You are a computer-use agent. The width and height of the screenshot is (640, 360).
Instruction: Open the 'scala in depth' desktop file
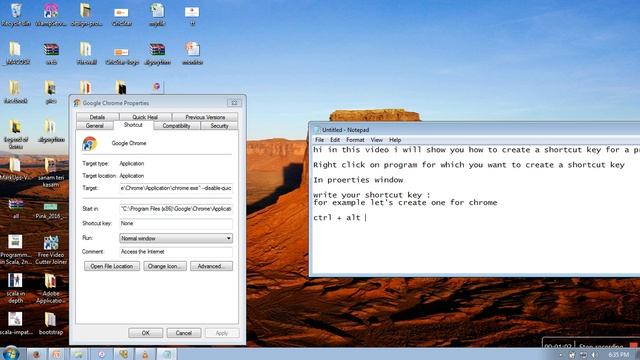click(x=16, y=288)
